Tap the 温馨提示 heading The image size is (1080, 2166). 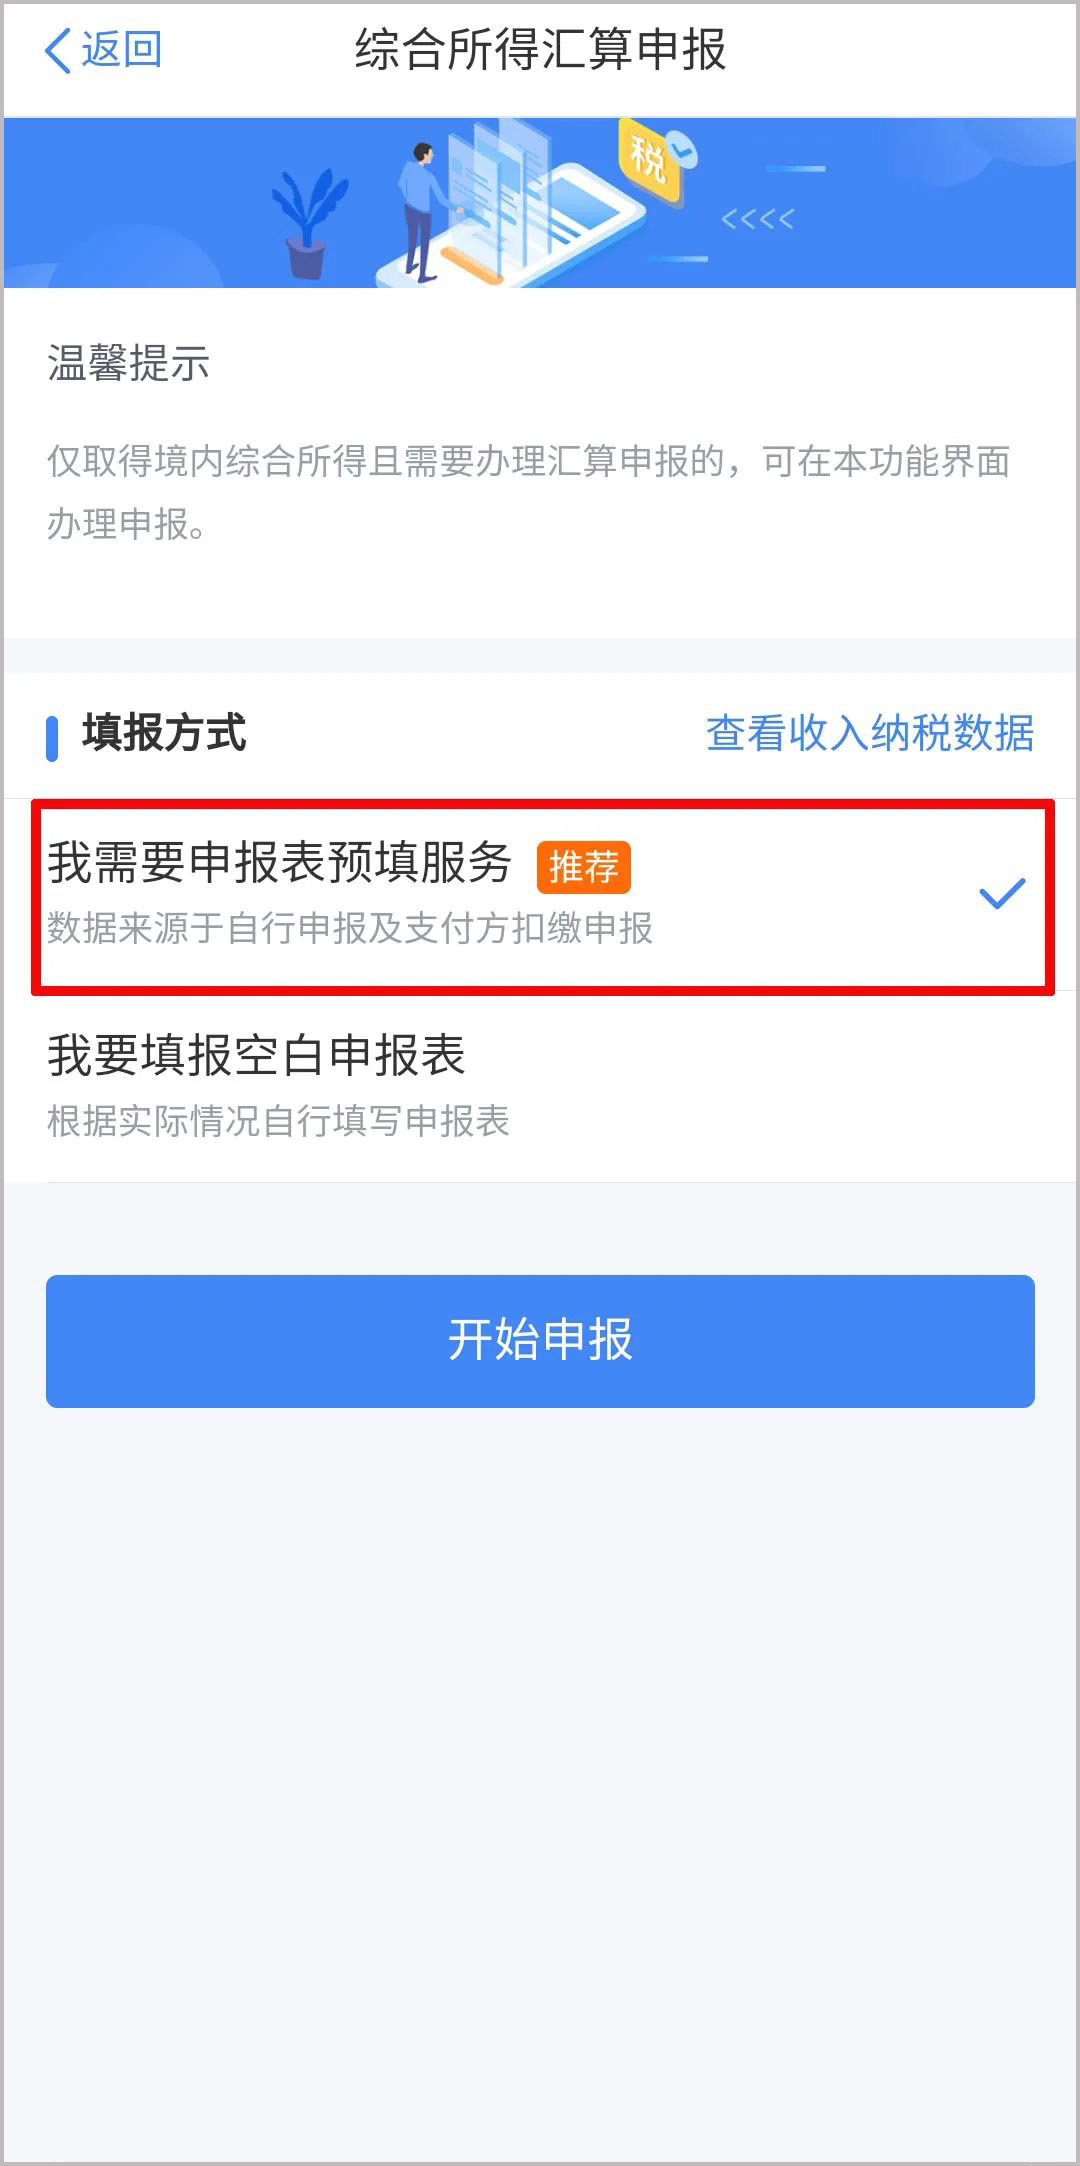tap(128, 363)
